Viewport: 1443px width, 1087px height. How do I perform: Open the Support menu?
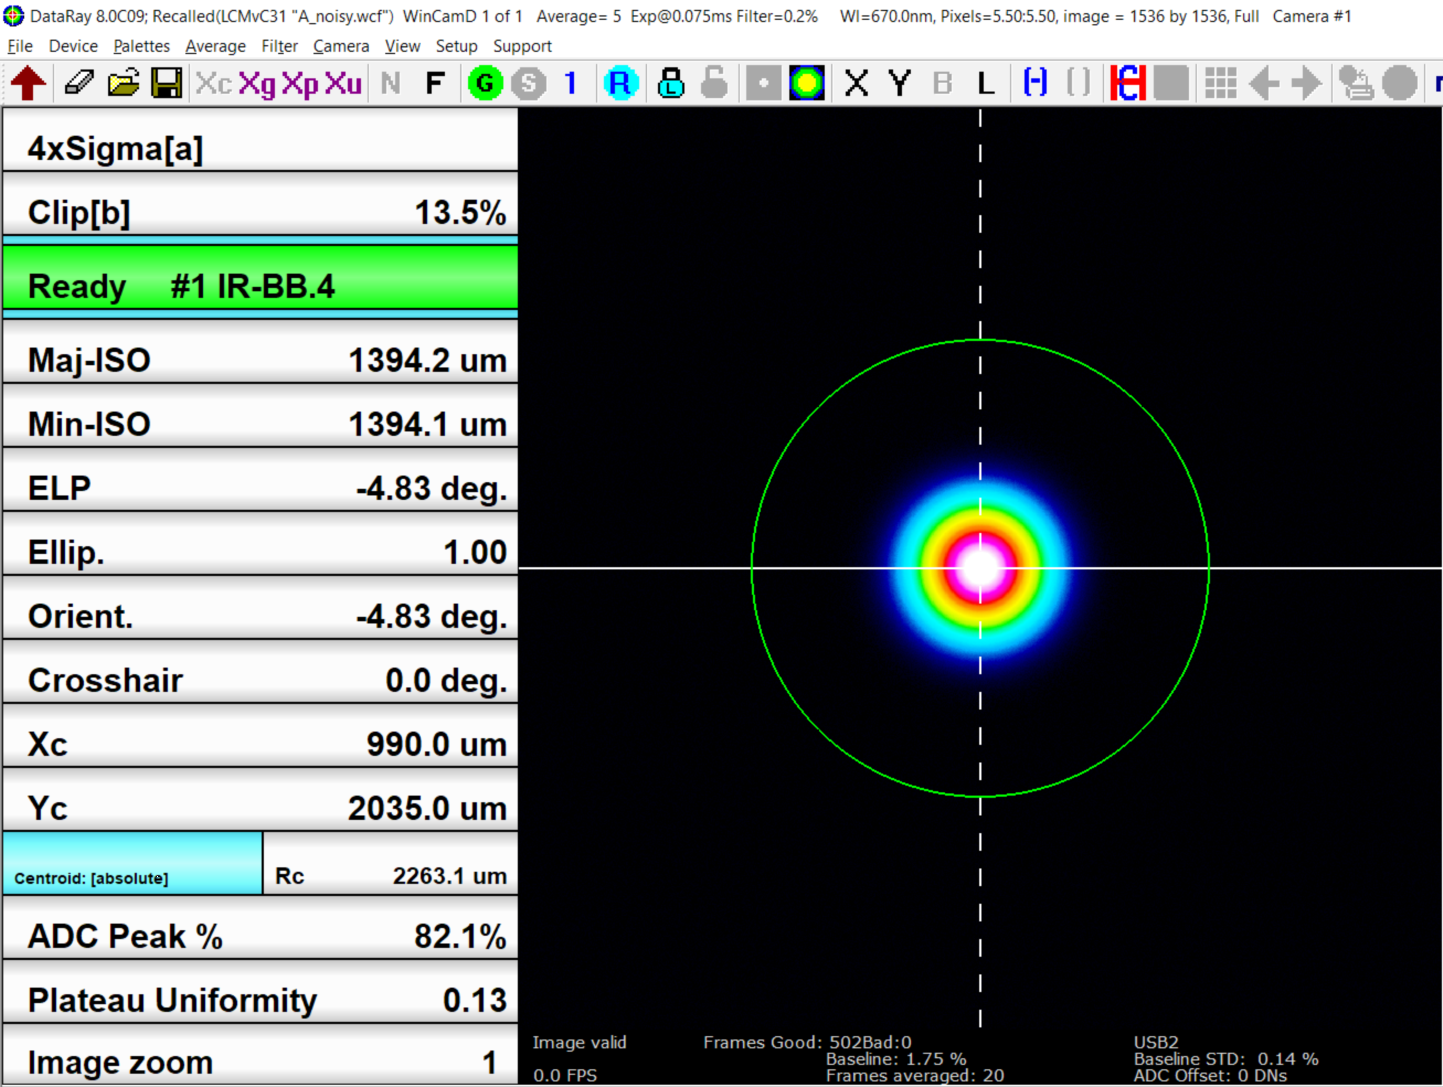(522, 46)
